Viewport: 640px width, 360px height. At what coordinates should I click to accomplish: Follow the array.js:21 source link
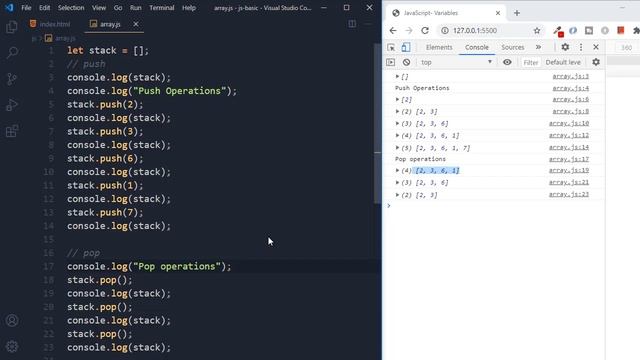tap(569, 182)
